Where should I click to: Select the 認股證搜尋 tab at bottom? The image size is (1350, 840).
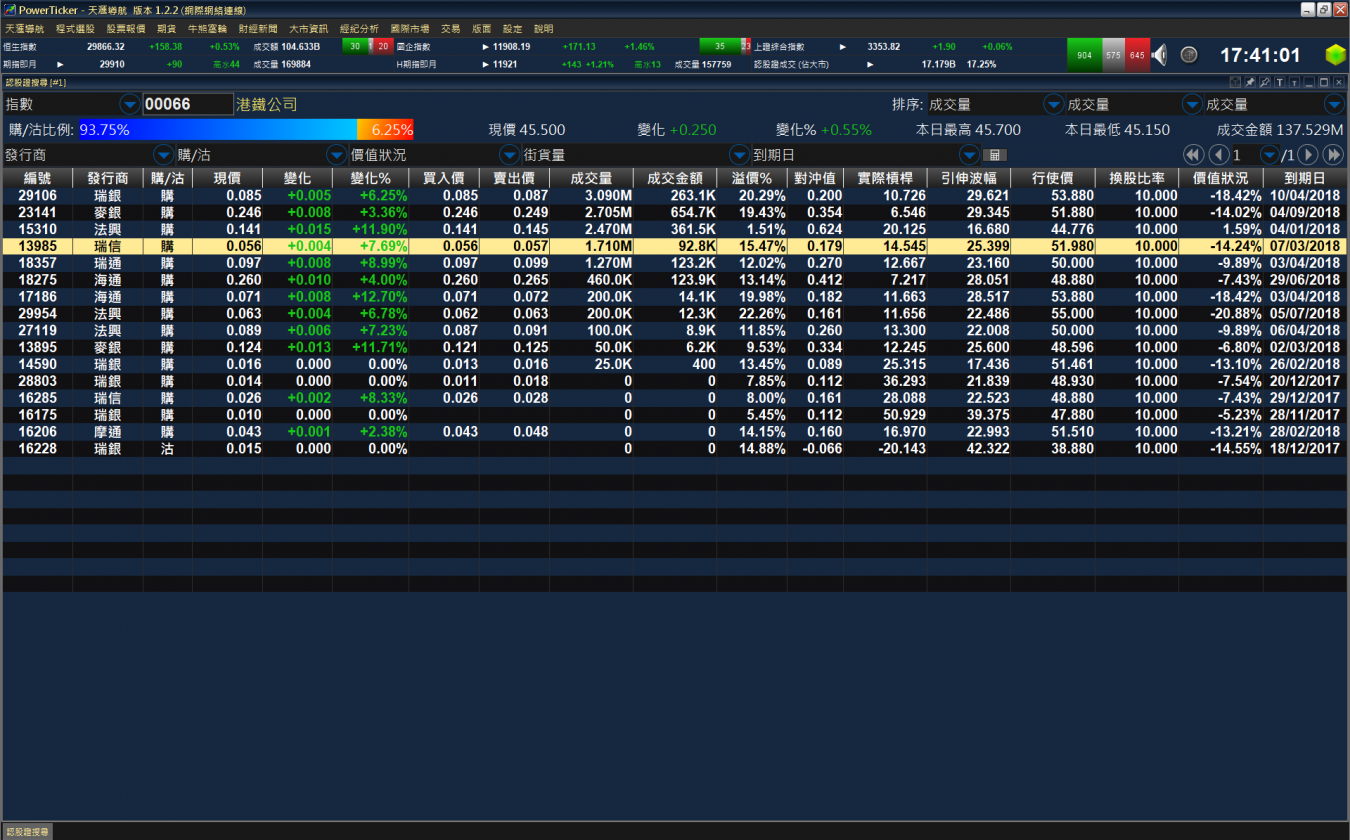[x=27, y=831]
